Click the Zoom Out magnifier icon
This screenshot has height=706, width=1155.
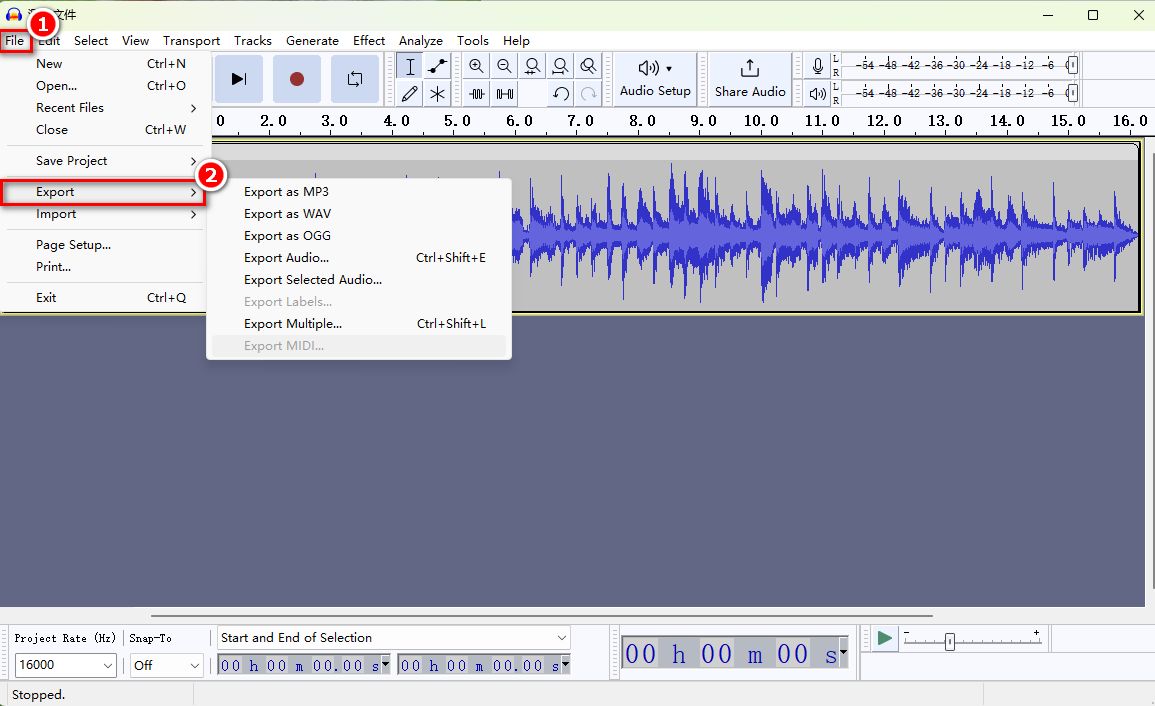pyautogui.click(x=505, y=66)
